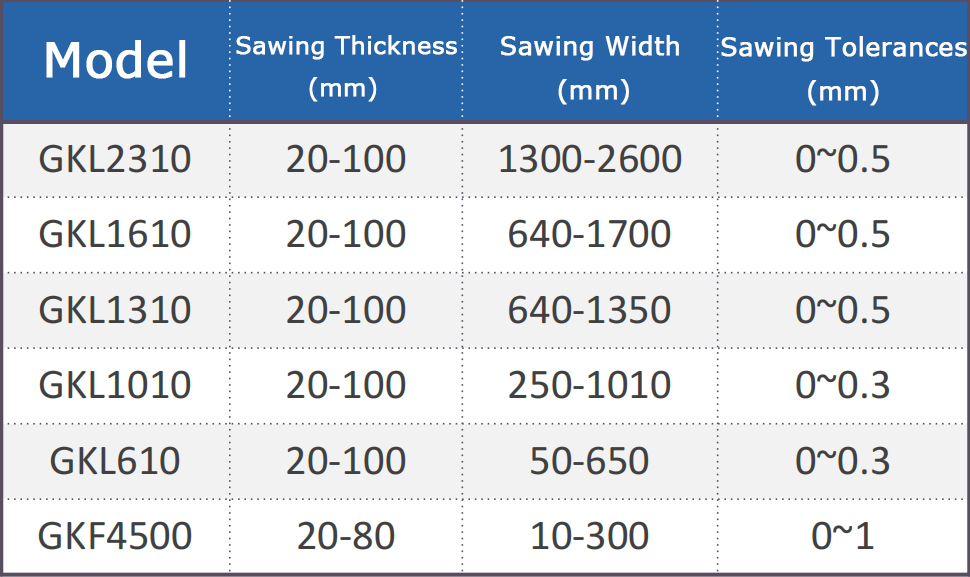Select the 640-1700 width cell
This screenshot has height=577, width=970.
(590, 234)
